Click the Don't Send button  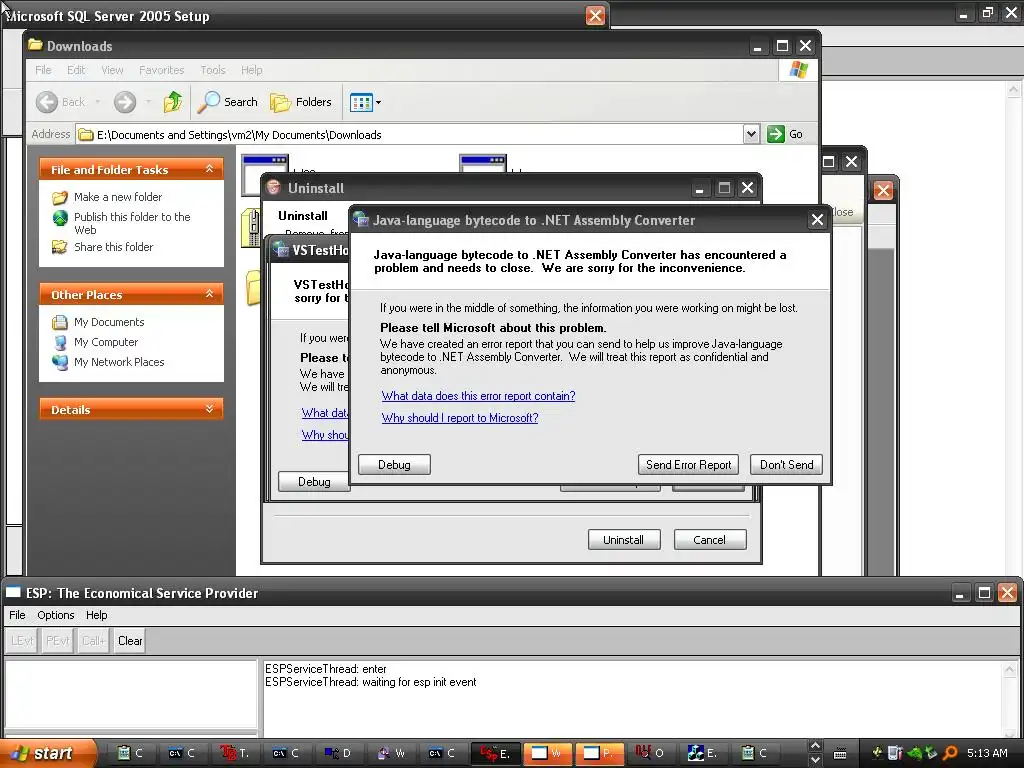[x=786, y=464]
